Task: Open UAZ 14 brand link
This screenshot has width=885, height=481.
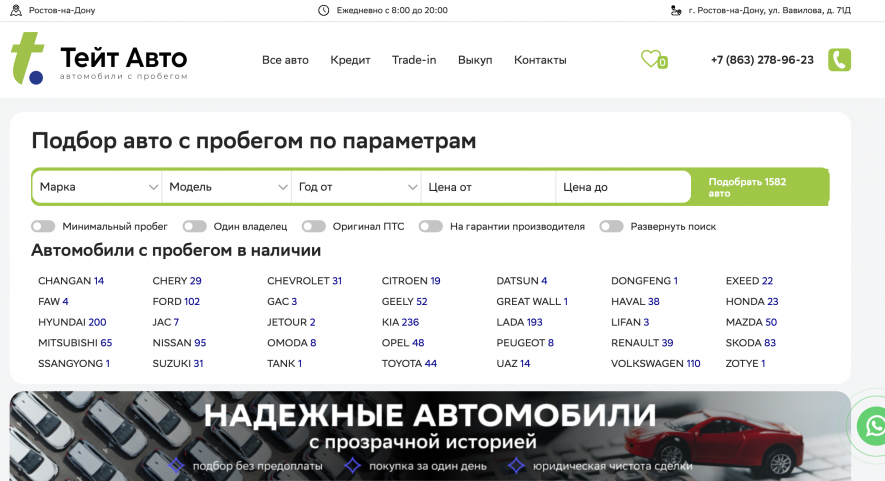Action: (x=513, y=364)
